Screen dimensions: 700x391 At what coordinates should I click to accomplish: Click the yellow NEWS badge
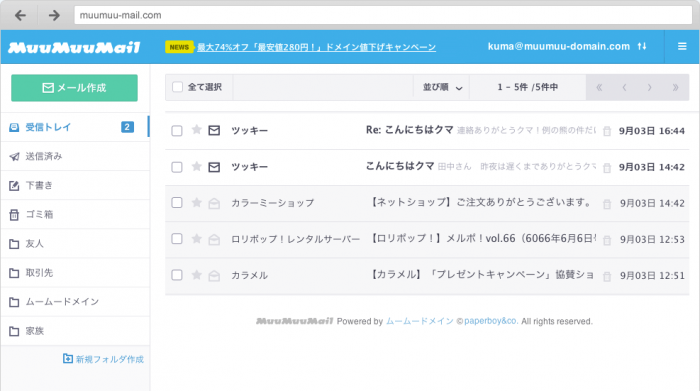(179, 47)
